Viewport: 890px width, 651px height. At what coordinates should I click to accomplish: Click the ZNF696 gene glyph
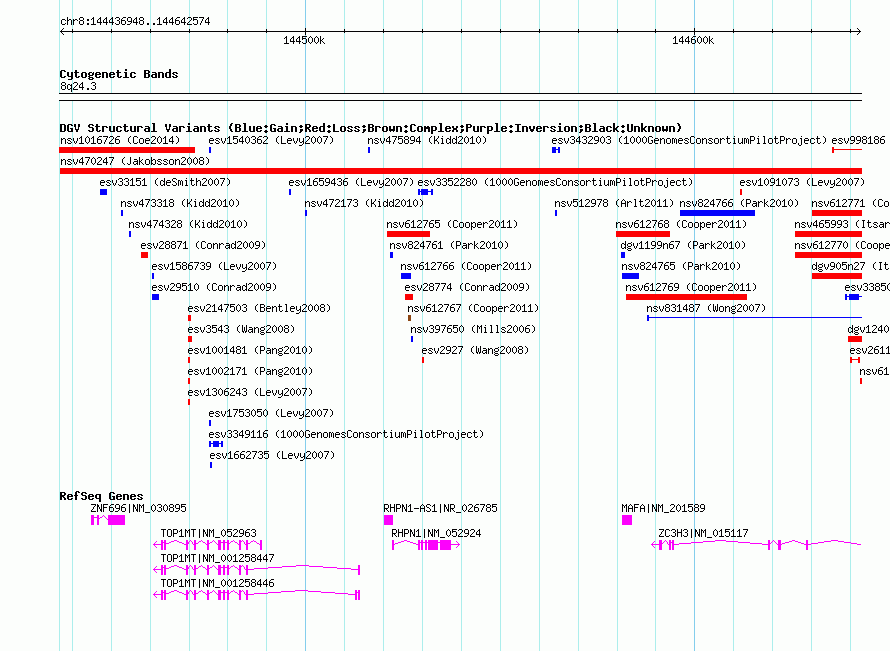[x=108, y=520]
